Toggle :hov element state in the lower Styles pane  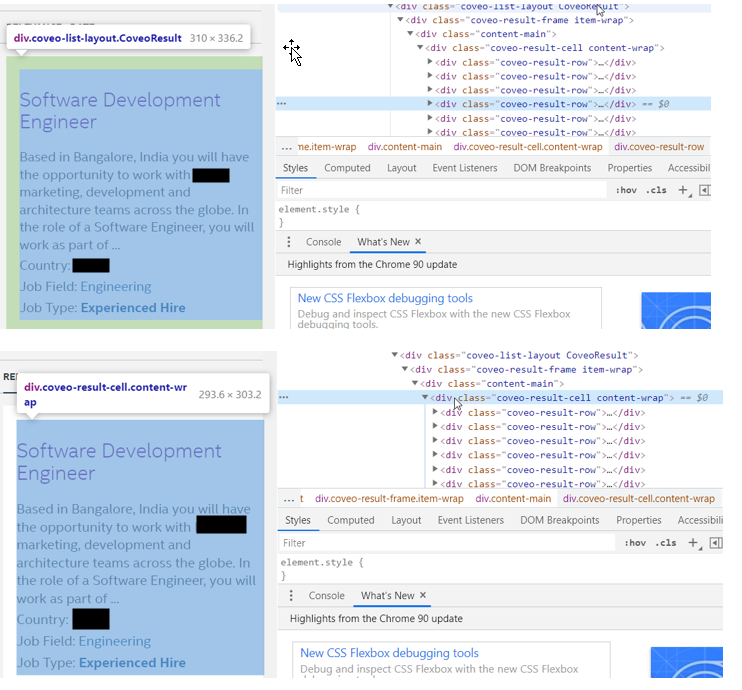(634, 543)
